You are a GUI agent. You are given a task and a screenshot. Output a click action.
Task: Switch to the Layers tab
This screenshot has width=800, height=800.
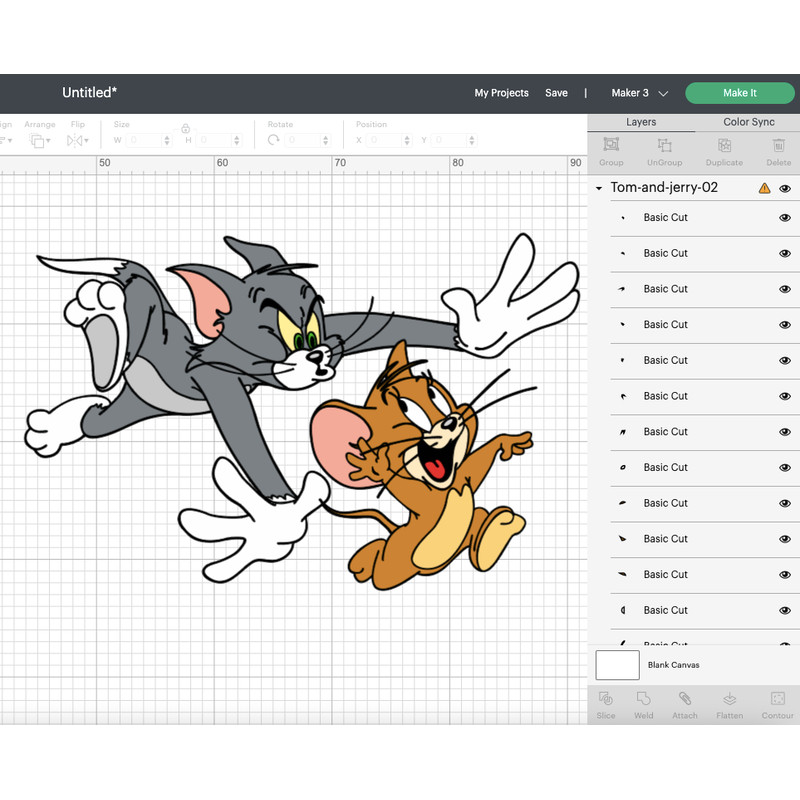pyautogui.click(x=641, y=121)
